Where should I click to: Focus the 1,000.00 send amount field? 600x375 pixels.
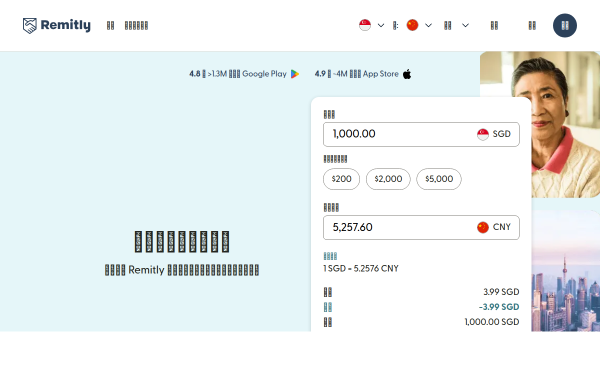[x=421, y=134]
